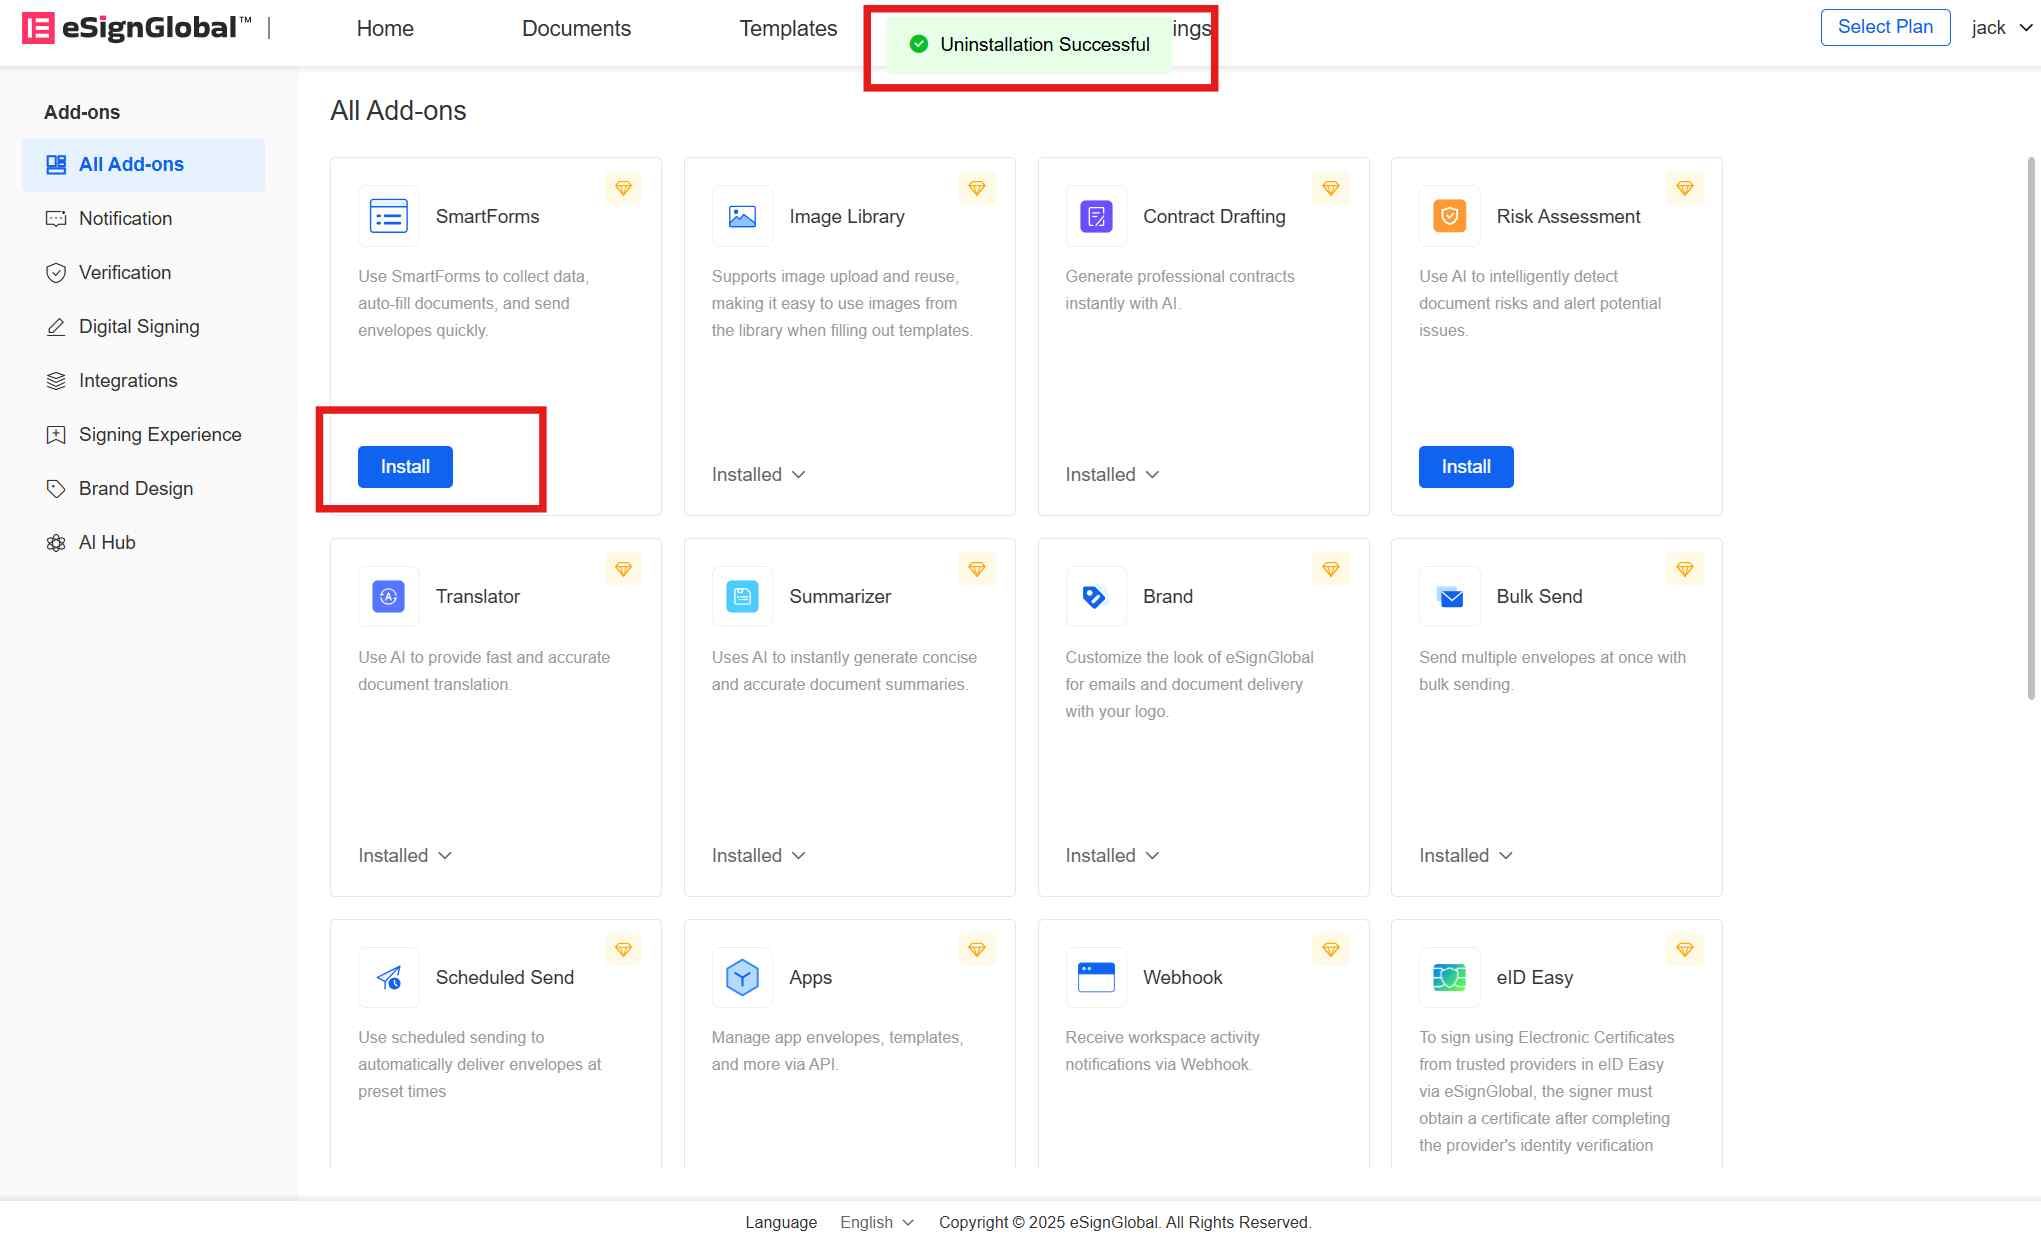The width and height of the screenshot is (2041, 1243).
Task: Click the eSignGlobal logo
Action: point(136,28)
